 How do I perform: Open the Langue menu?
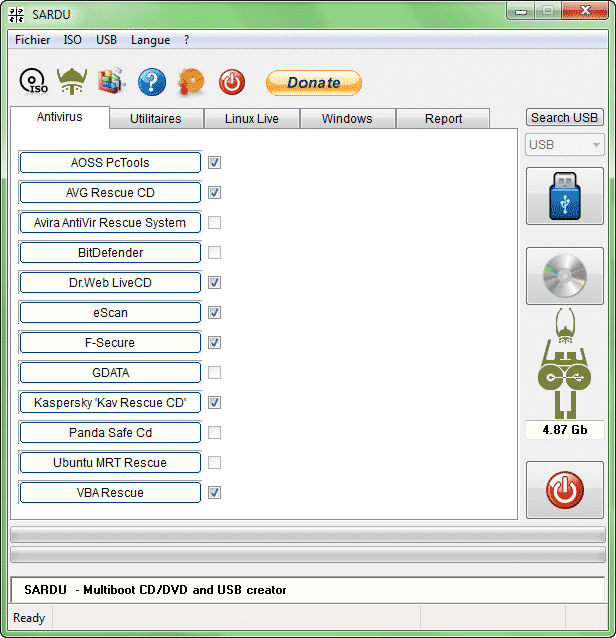[x=151, y=40]
